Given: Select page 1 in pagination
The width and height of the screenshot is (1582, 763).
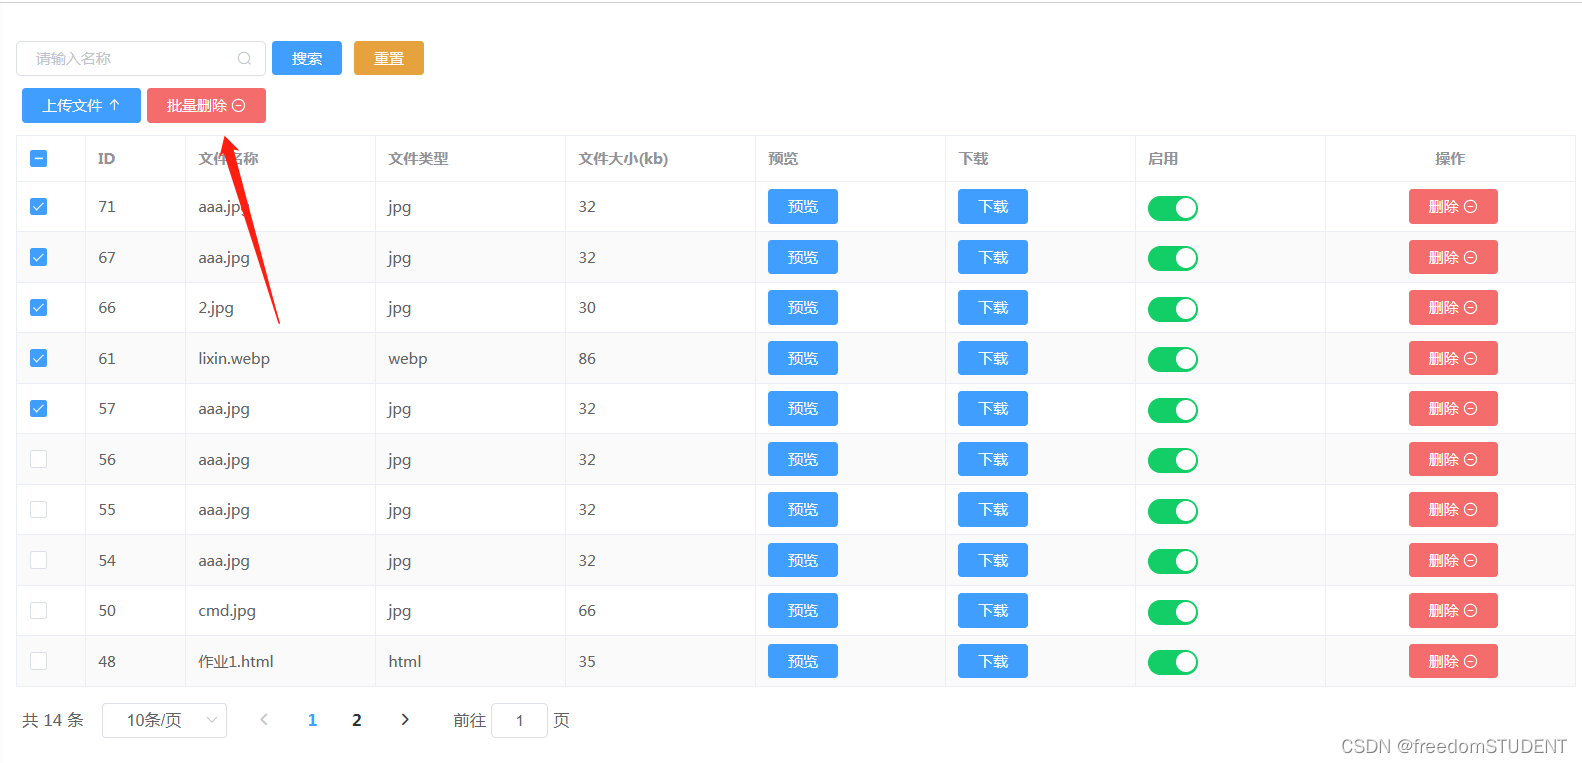Looking at the screenshot, I should pos(312,720).
